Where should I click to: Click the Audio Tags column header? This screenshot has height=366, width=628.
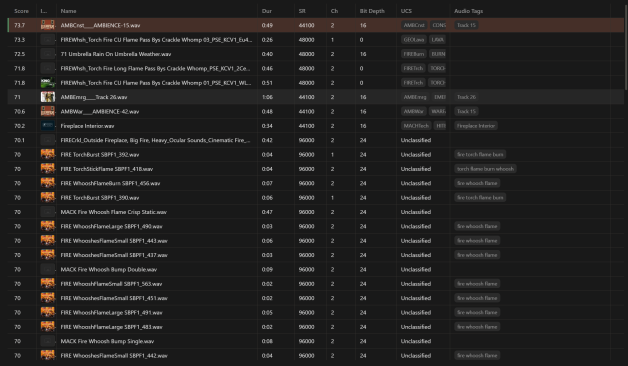coord(468,11)
